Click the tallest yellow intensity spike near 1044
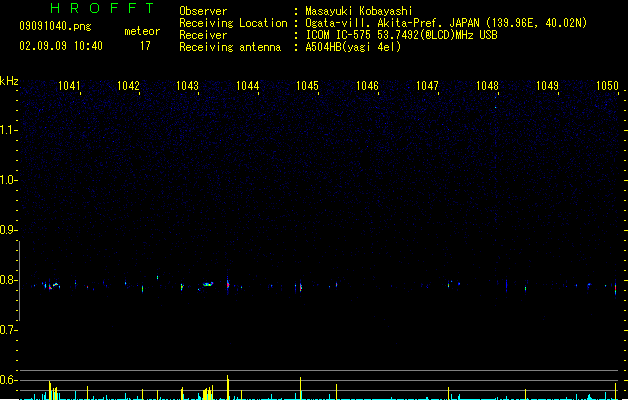Image resolution: width=629 pixels, height=400 pixels. tap(228, 387)
